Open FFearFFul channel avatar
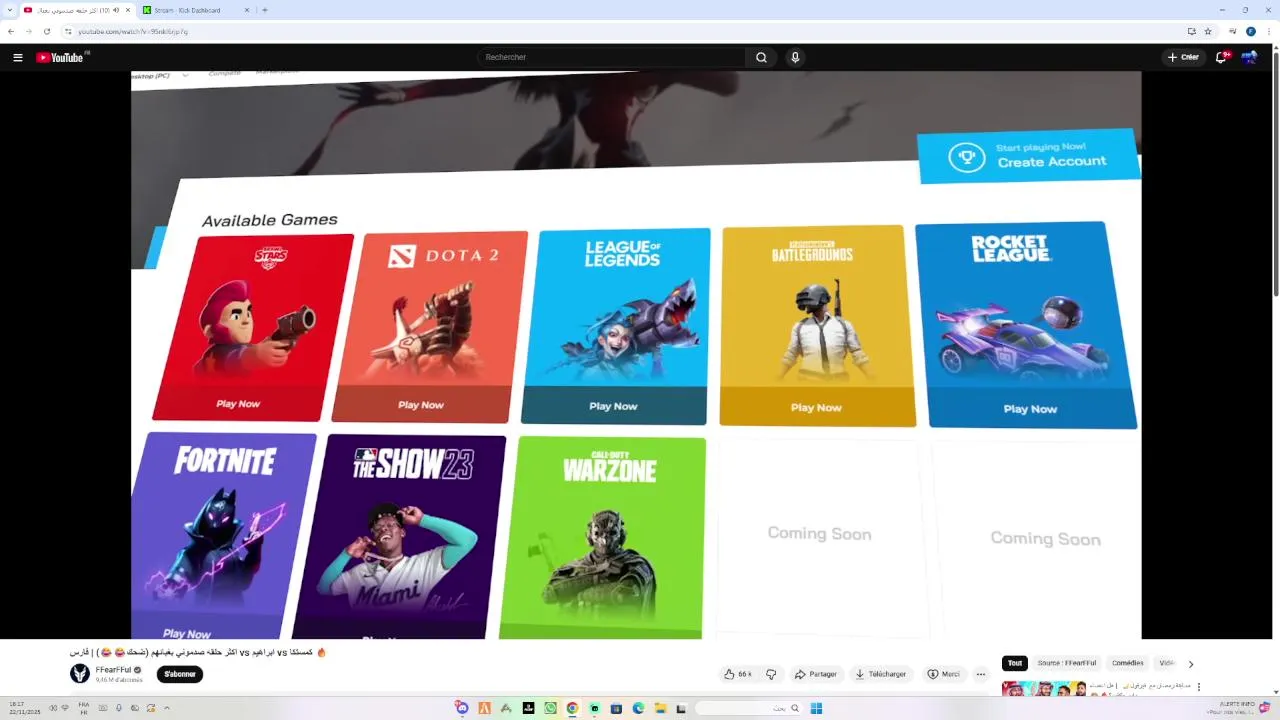This screenshot has height=720, width=1280. tap(80, 673)
